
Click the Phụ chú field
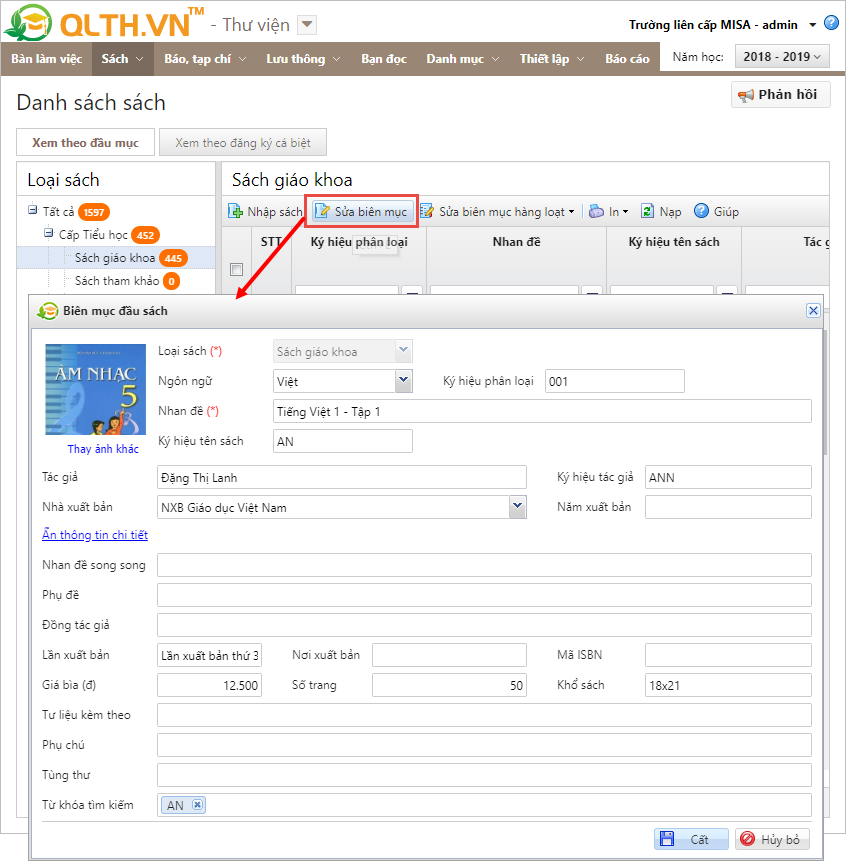[484, 745]
